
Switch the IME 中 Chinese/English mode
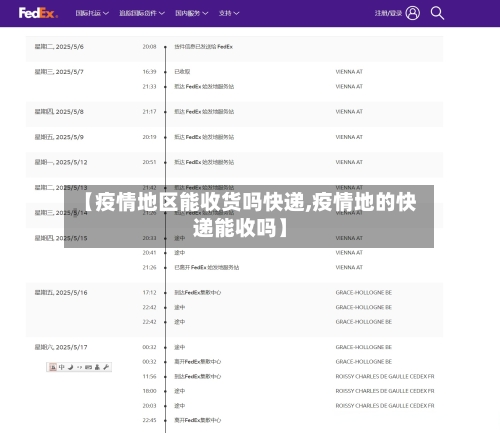pos(62,367)
